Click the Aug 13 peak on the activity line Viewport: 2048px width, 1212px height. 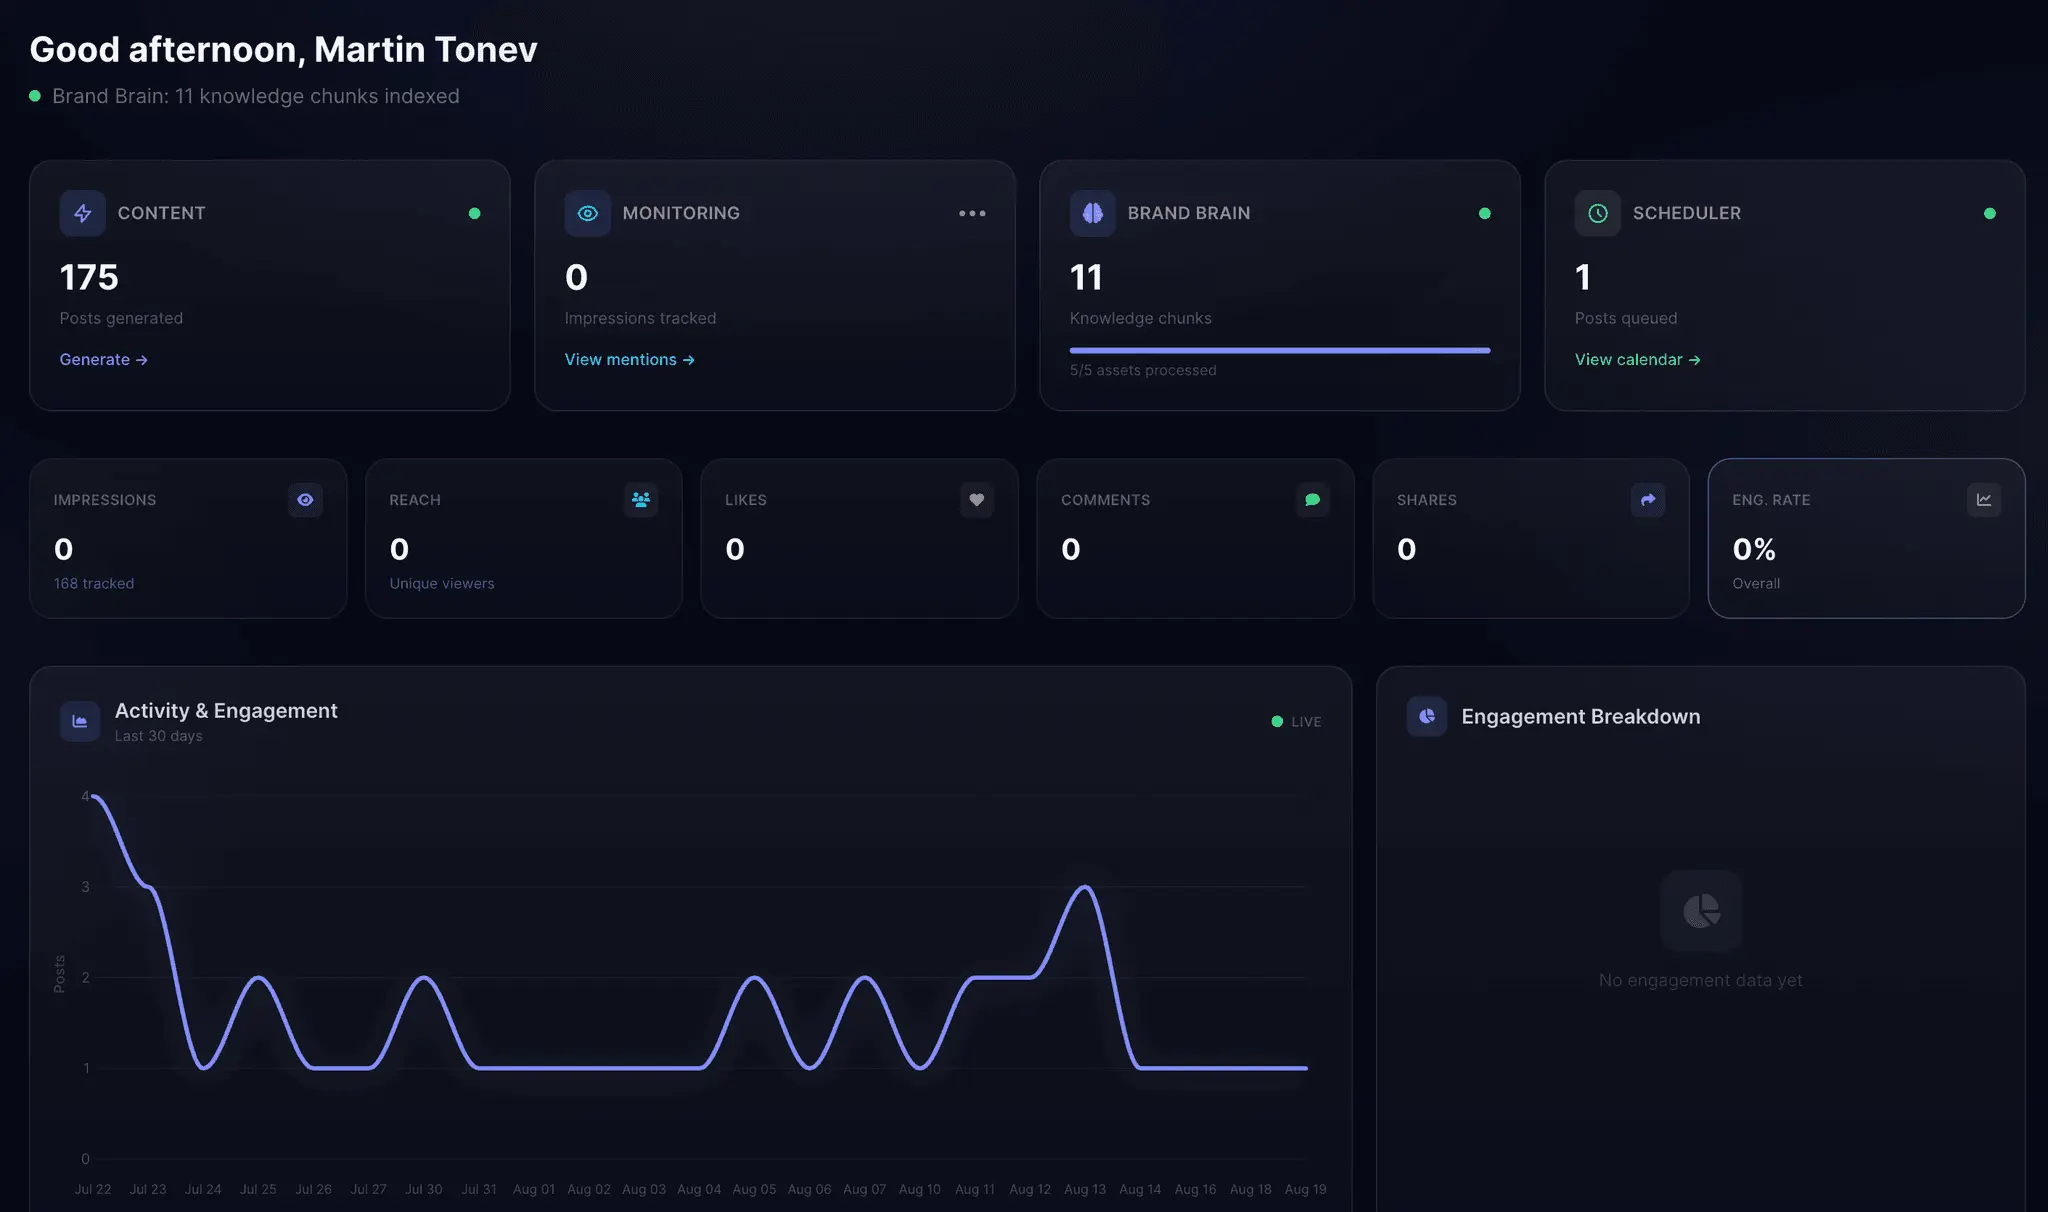point(1085,887)
